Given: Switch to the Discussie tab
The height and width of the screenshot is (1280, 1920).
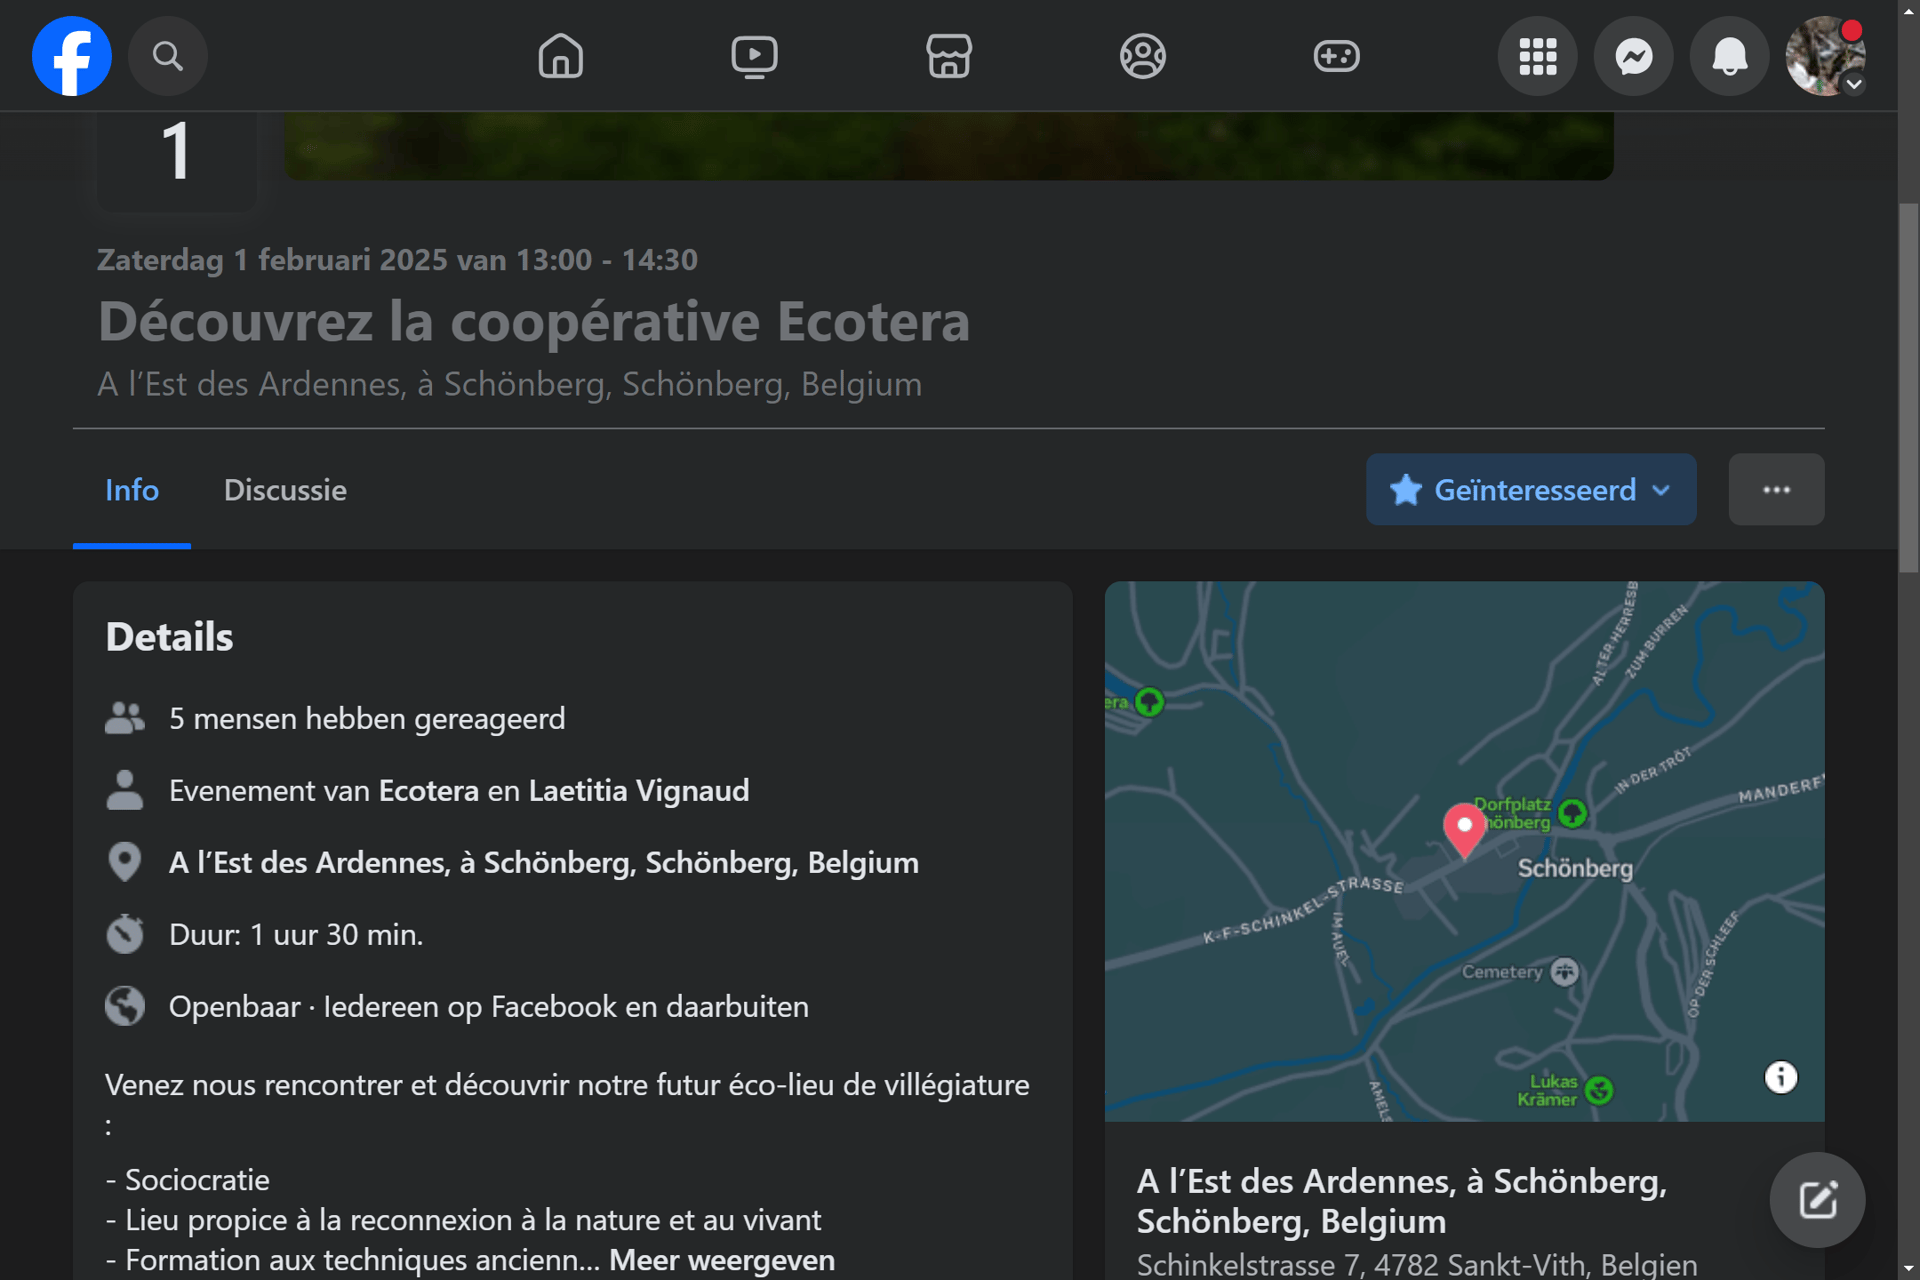Looking at the screenshot, I should tap(285, 490).
